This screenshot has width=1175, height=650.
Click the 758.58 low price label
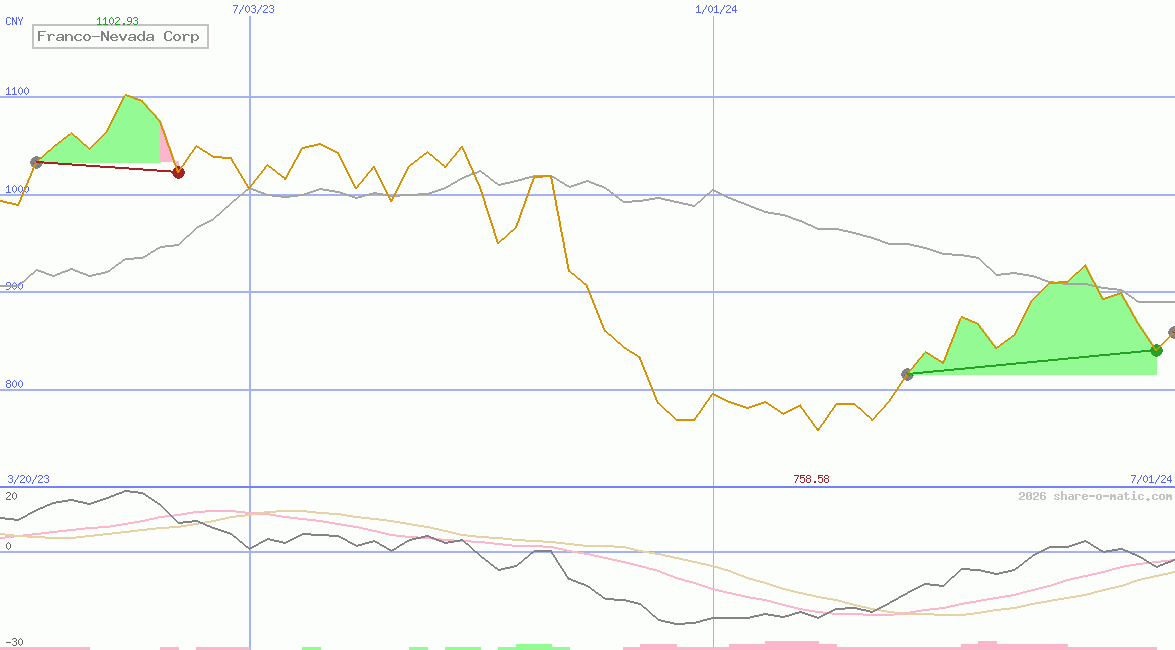click(x=811, y=479)
